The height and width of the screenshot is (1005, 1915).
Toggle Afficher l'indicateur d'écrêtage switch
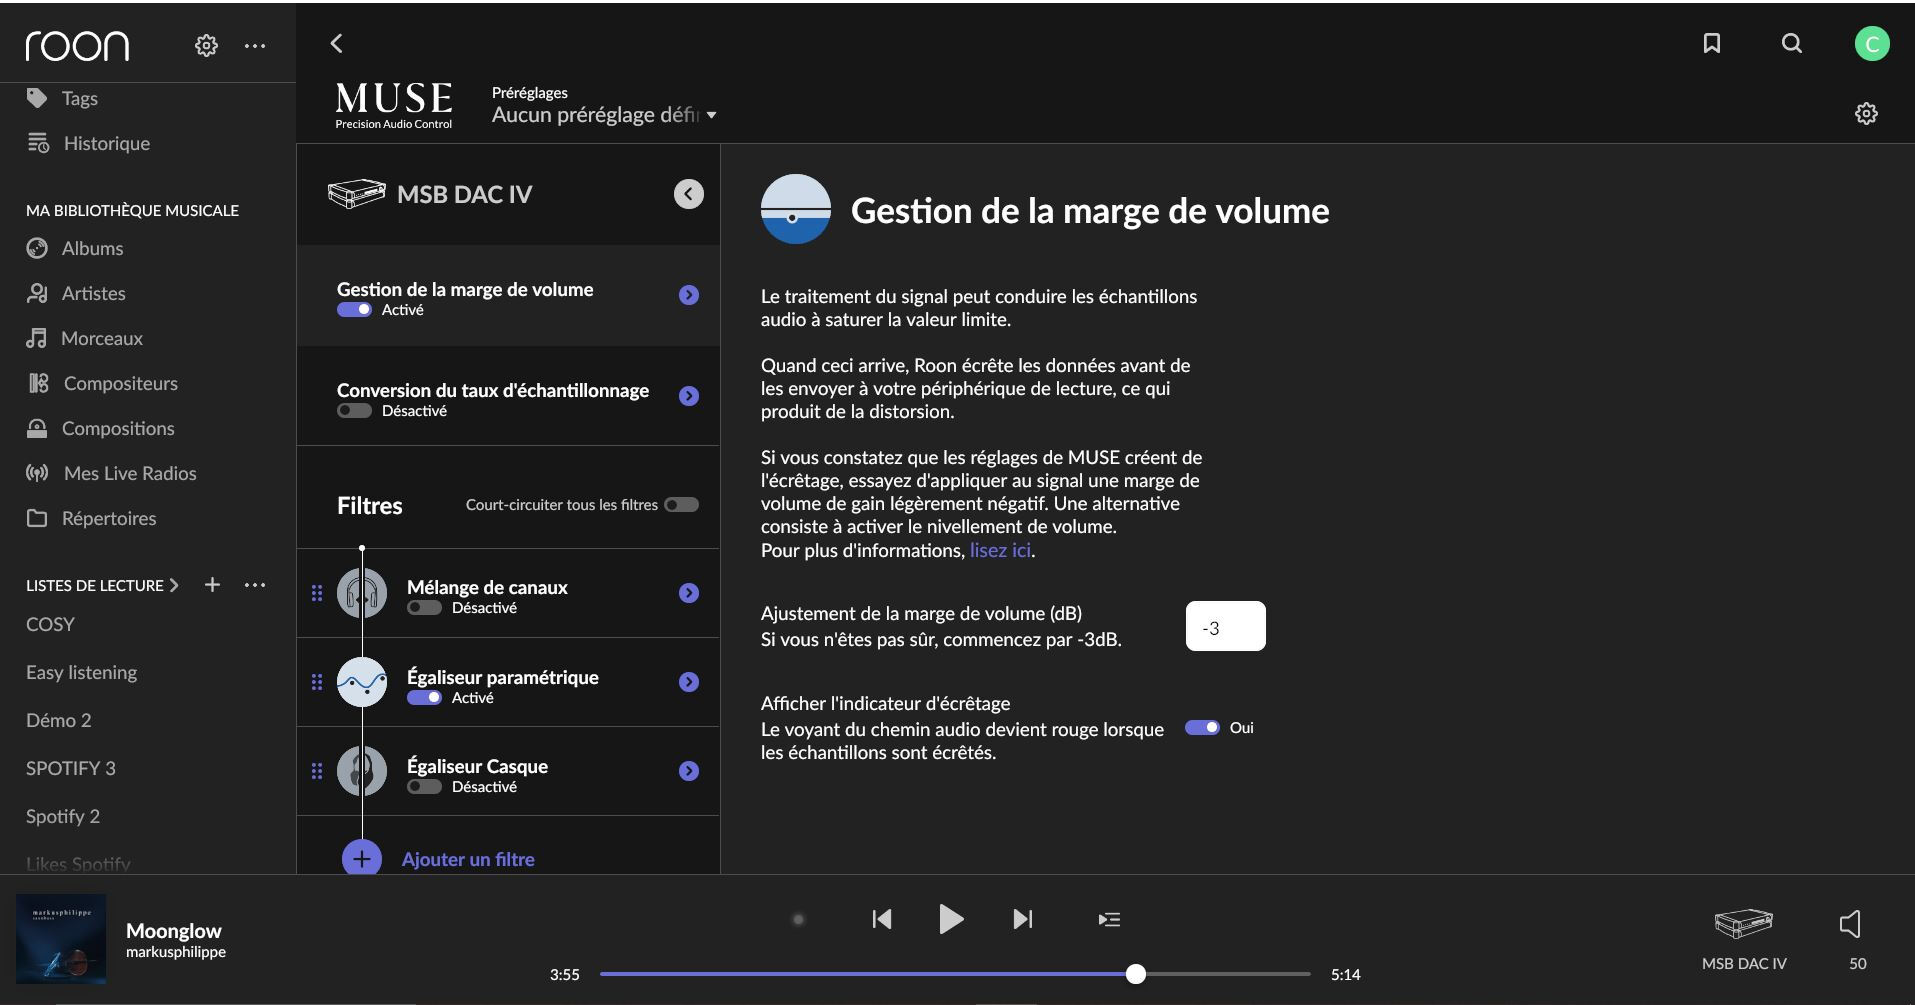1202,728
